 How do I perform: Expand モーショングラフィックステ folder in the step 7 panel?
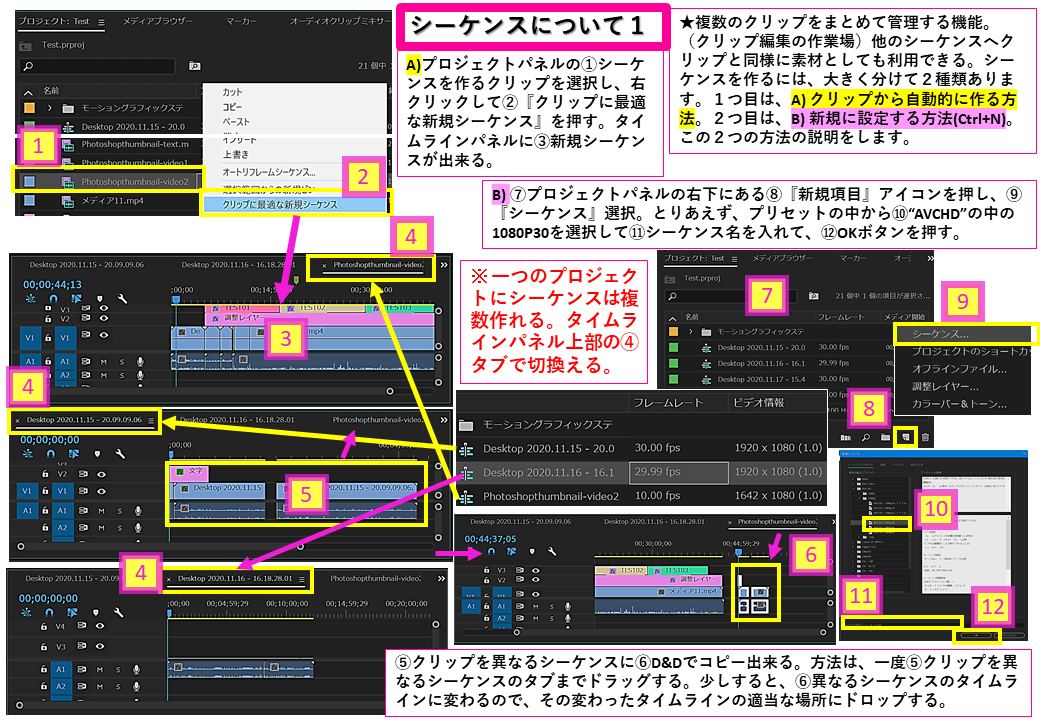[691, 331]
